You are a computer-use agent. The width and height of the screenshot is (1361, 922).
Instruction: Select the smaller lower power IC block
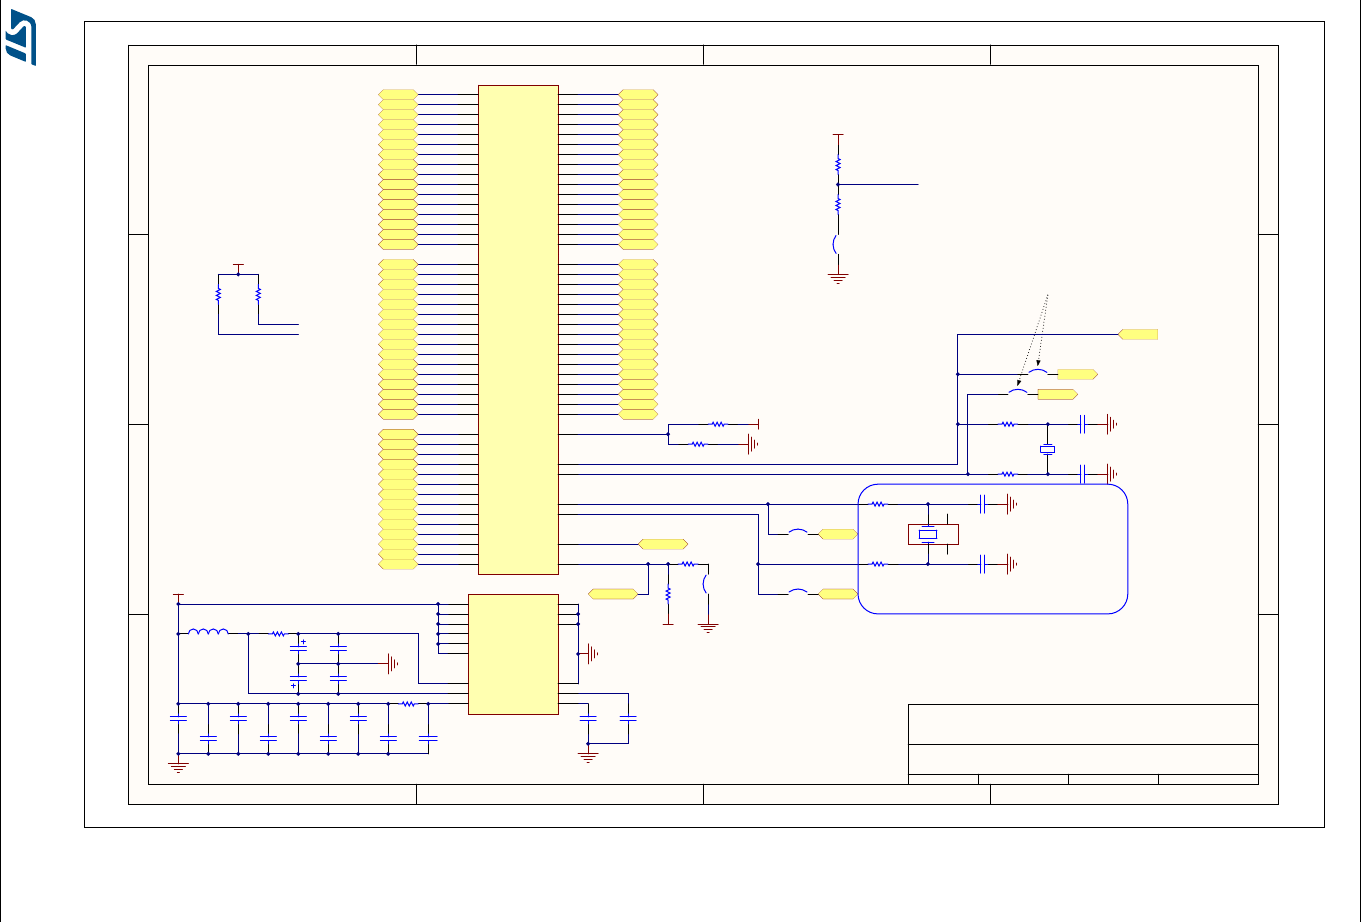coord(513,654)
